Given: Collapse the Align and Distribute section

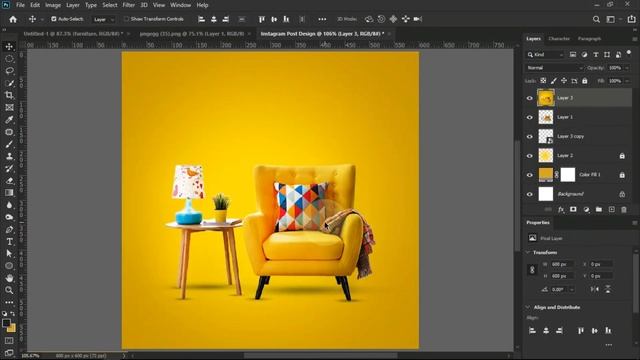Looking at the screenshot, I should [528, 307].
